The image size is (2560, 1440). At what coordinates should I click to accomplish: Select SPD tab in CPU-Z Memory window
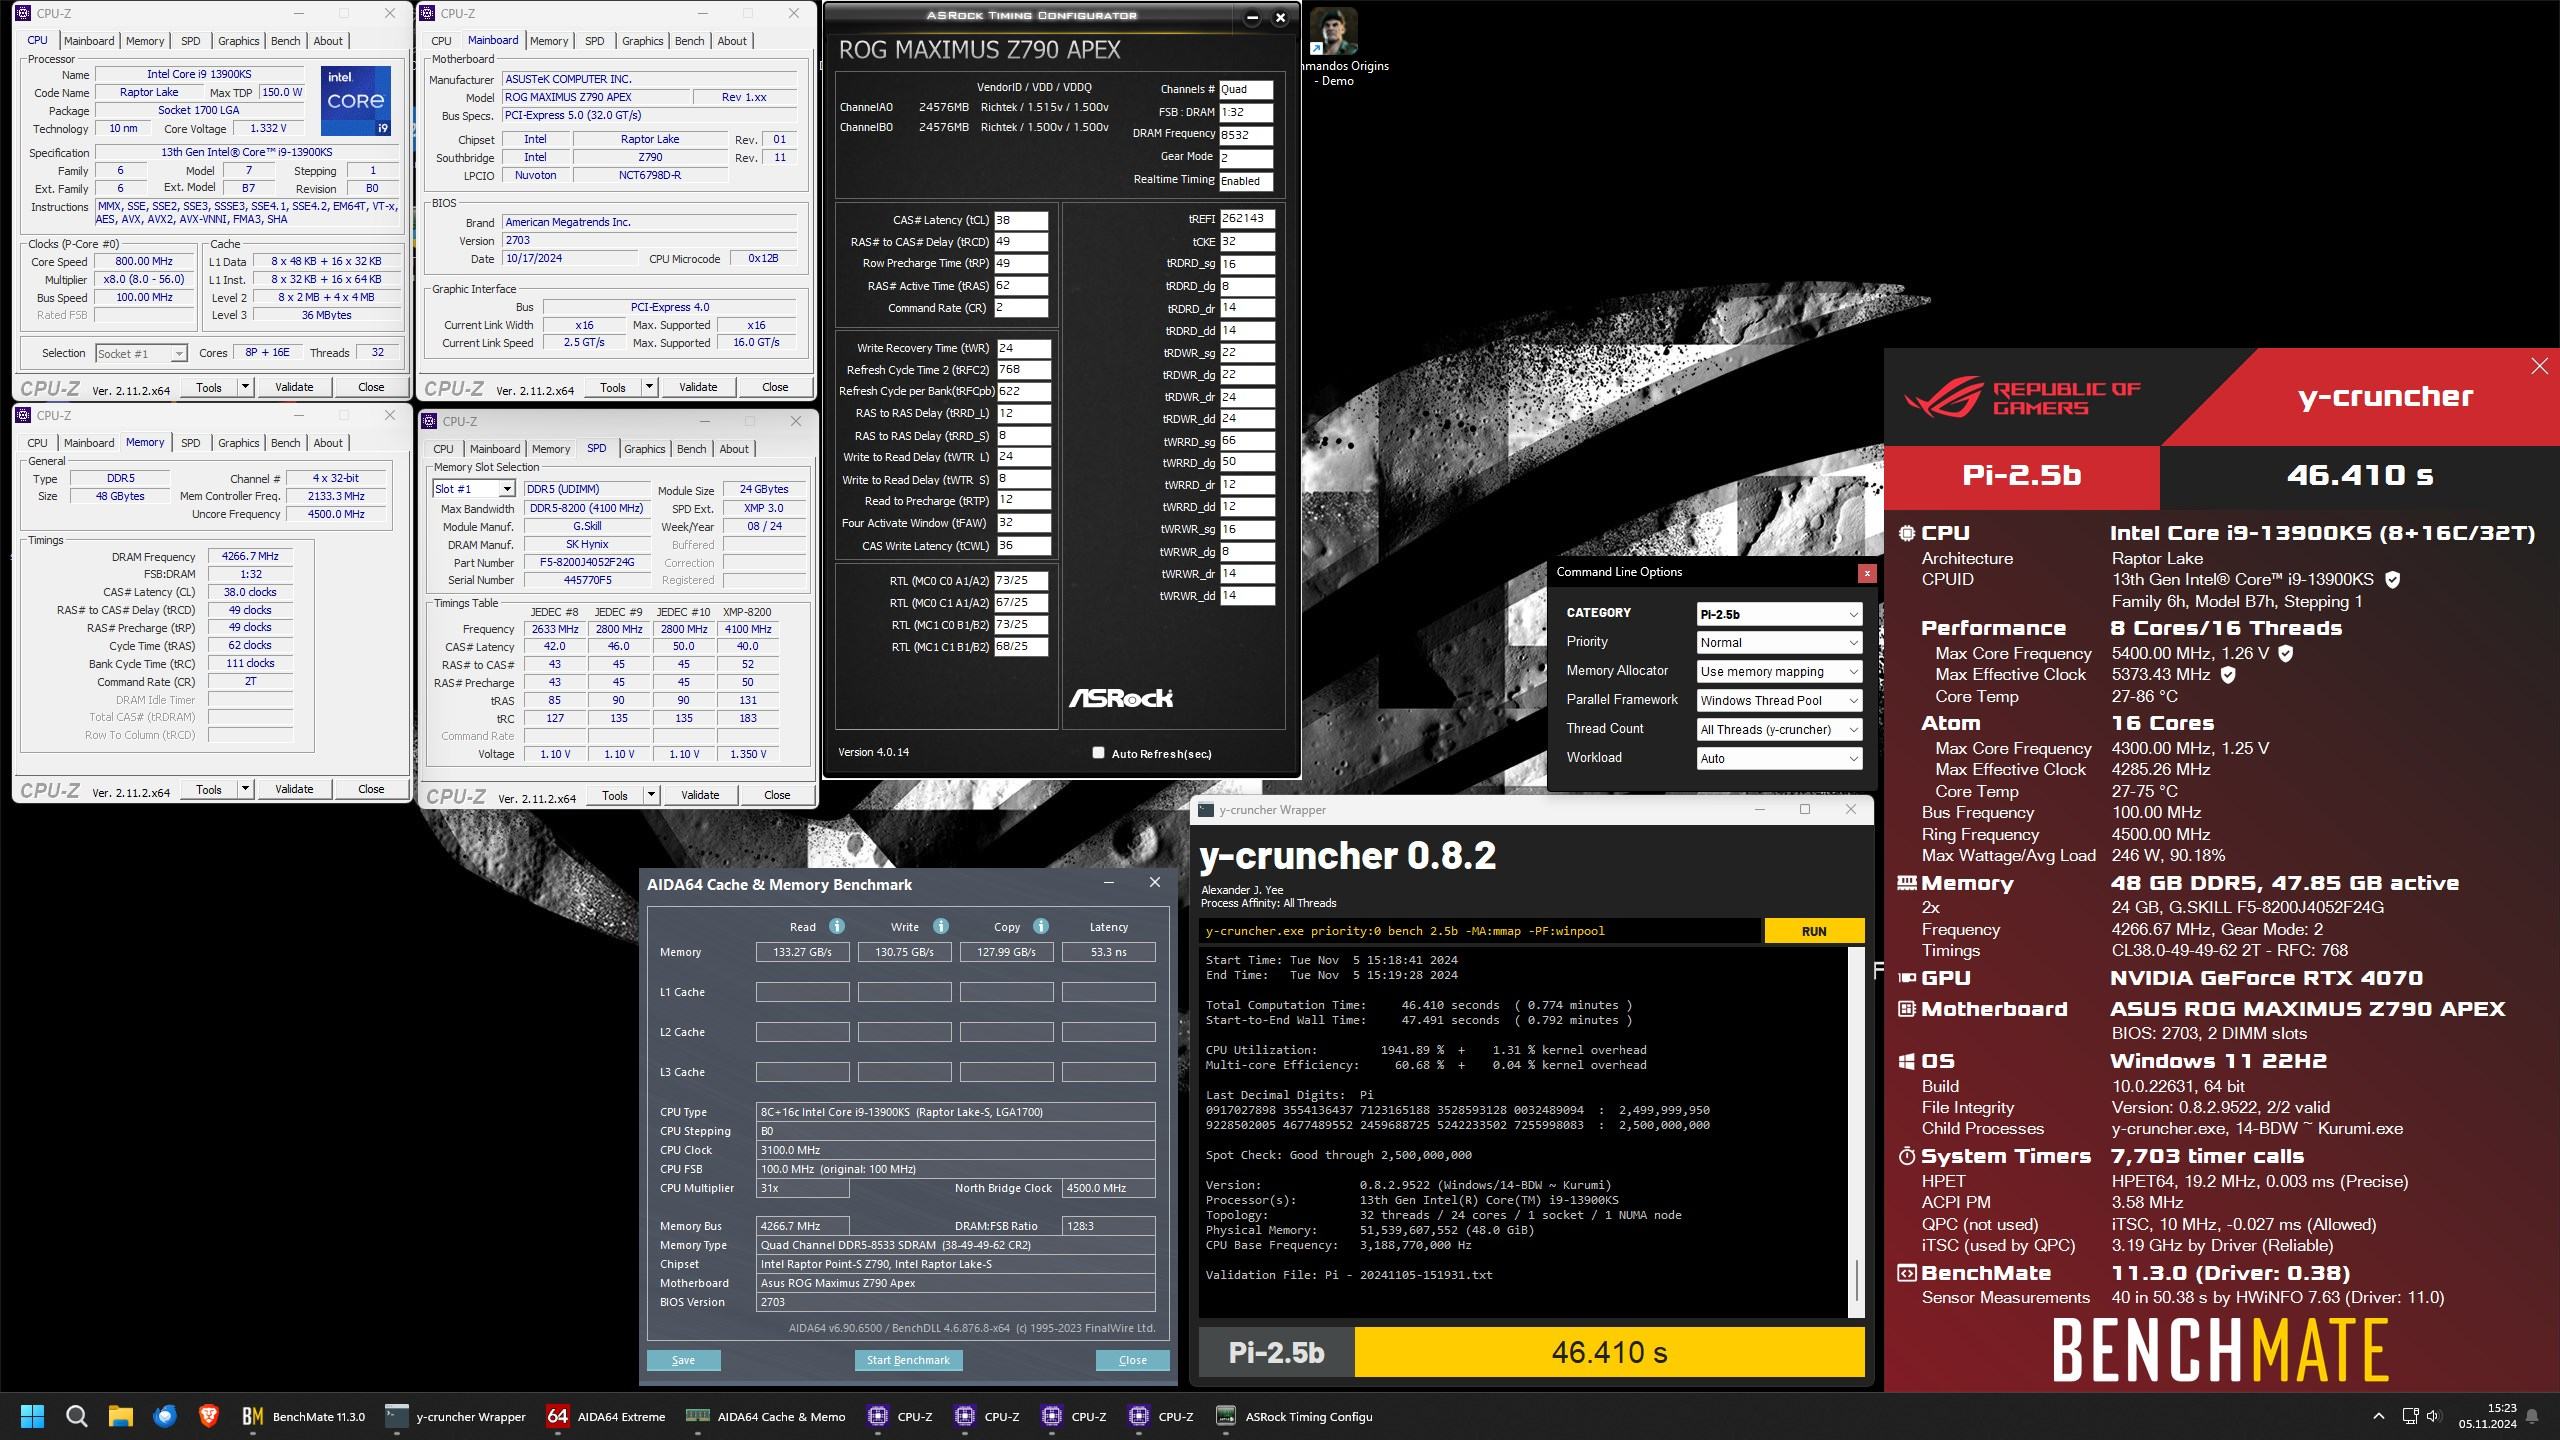(x=190, y=443)
